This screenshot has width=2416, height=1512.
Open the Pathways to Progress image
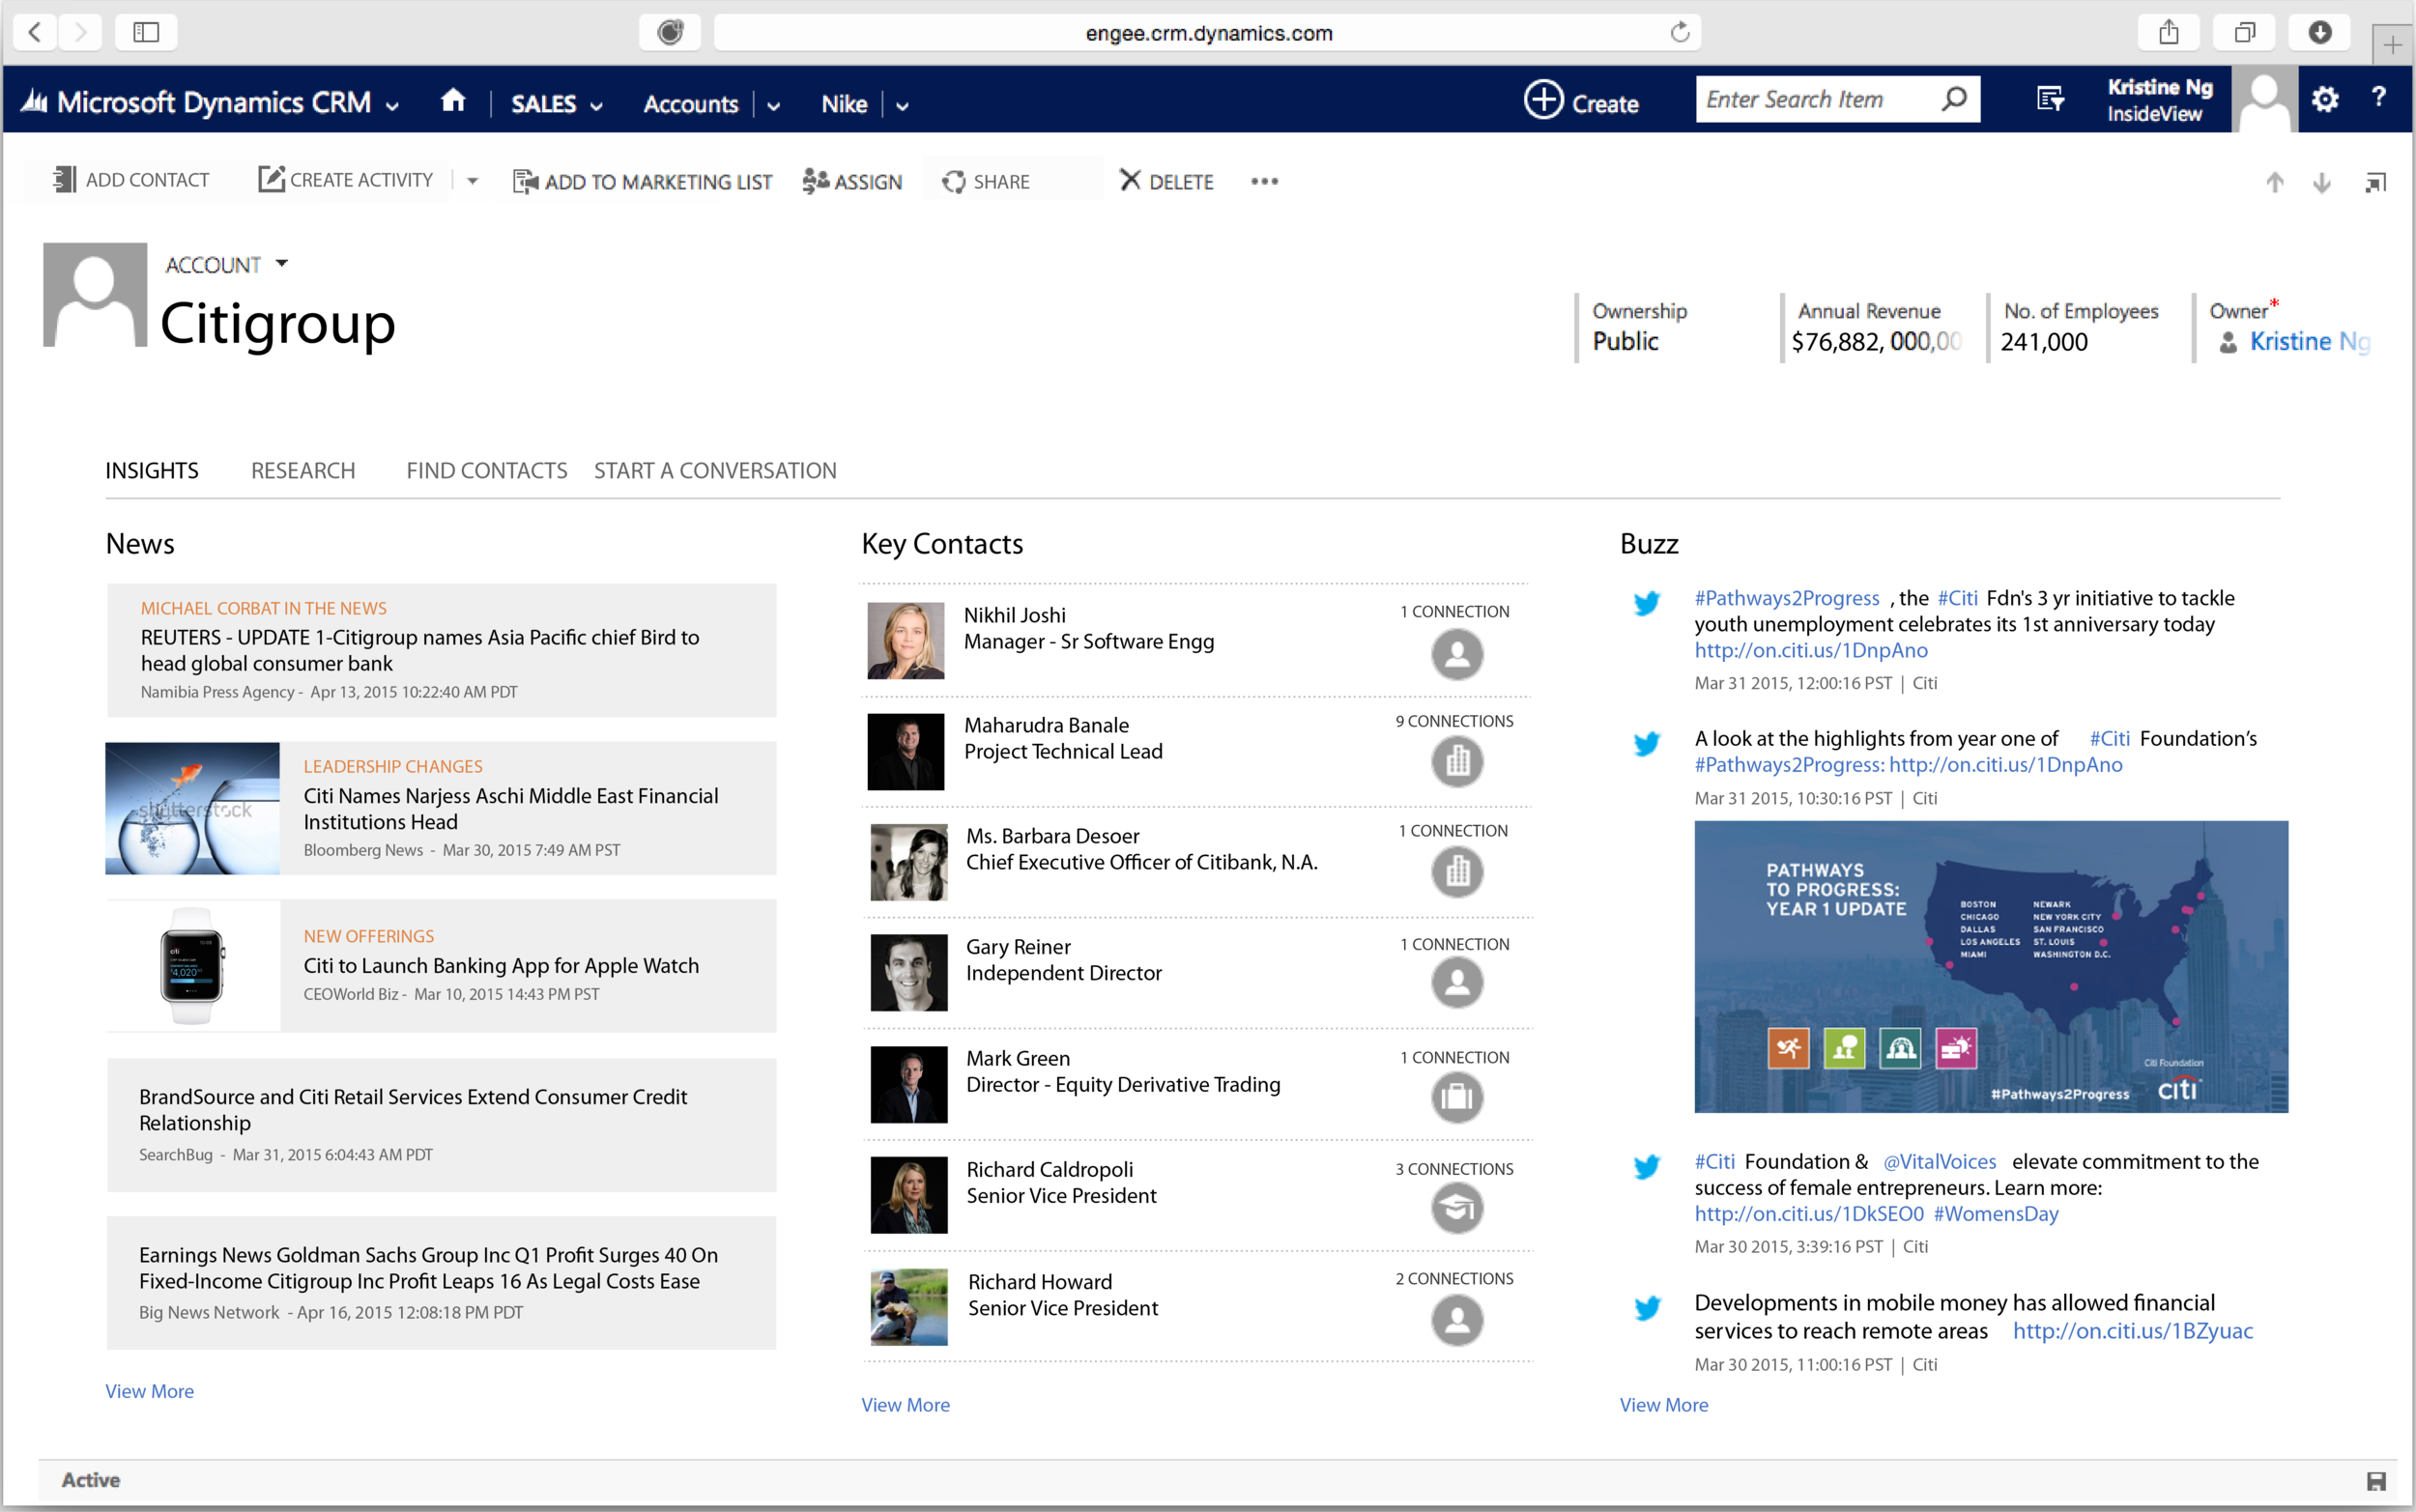click(x=1991, y=967)
